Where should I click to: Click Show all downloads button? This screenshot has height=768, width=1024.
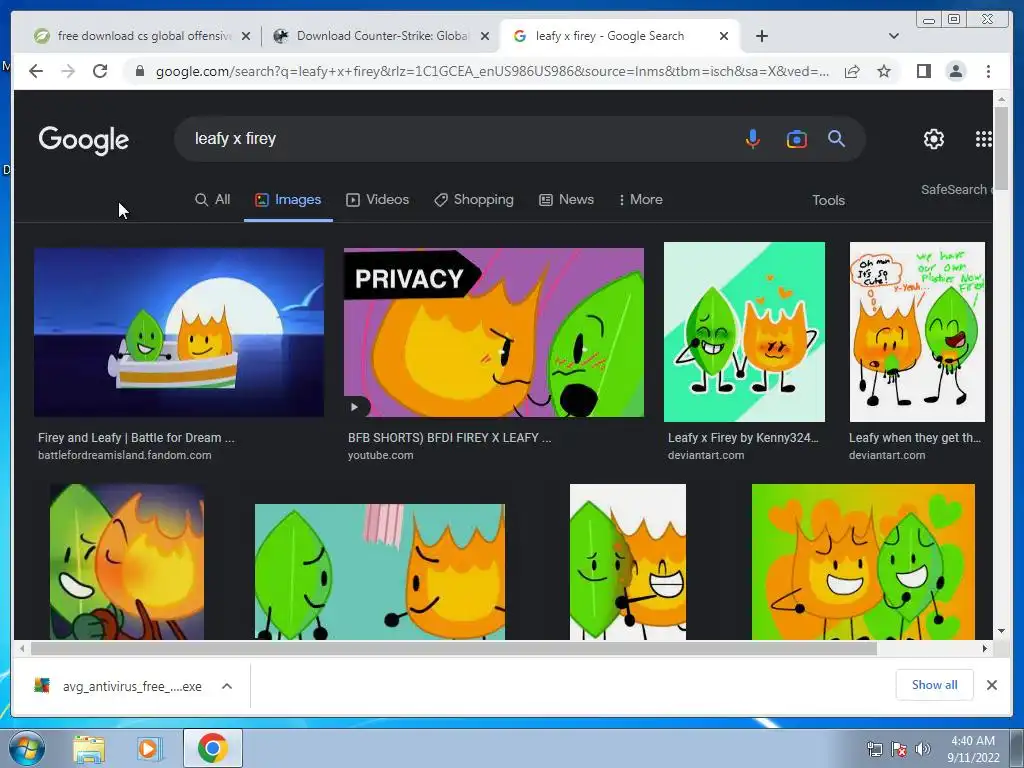935,684
